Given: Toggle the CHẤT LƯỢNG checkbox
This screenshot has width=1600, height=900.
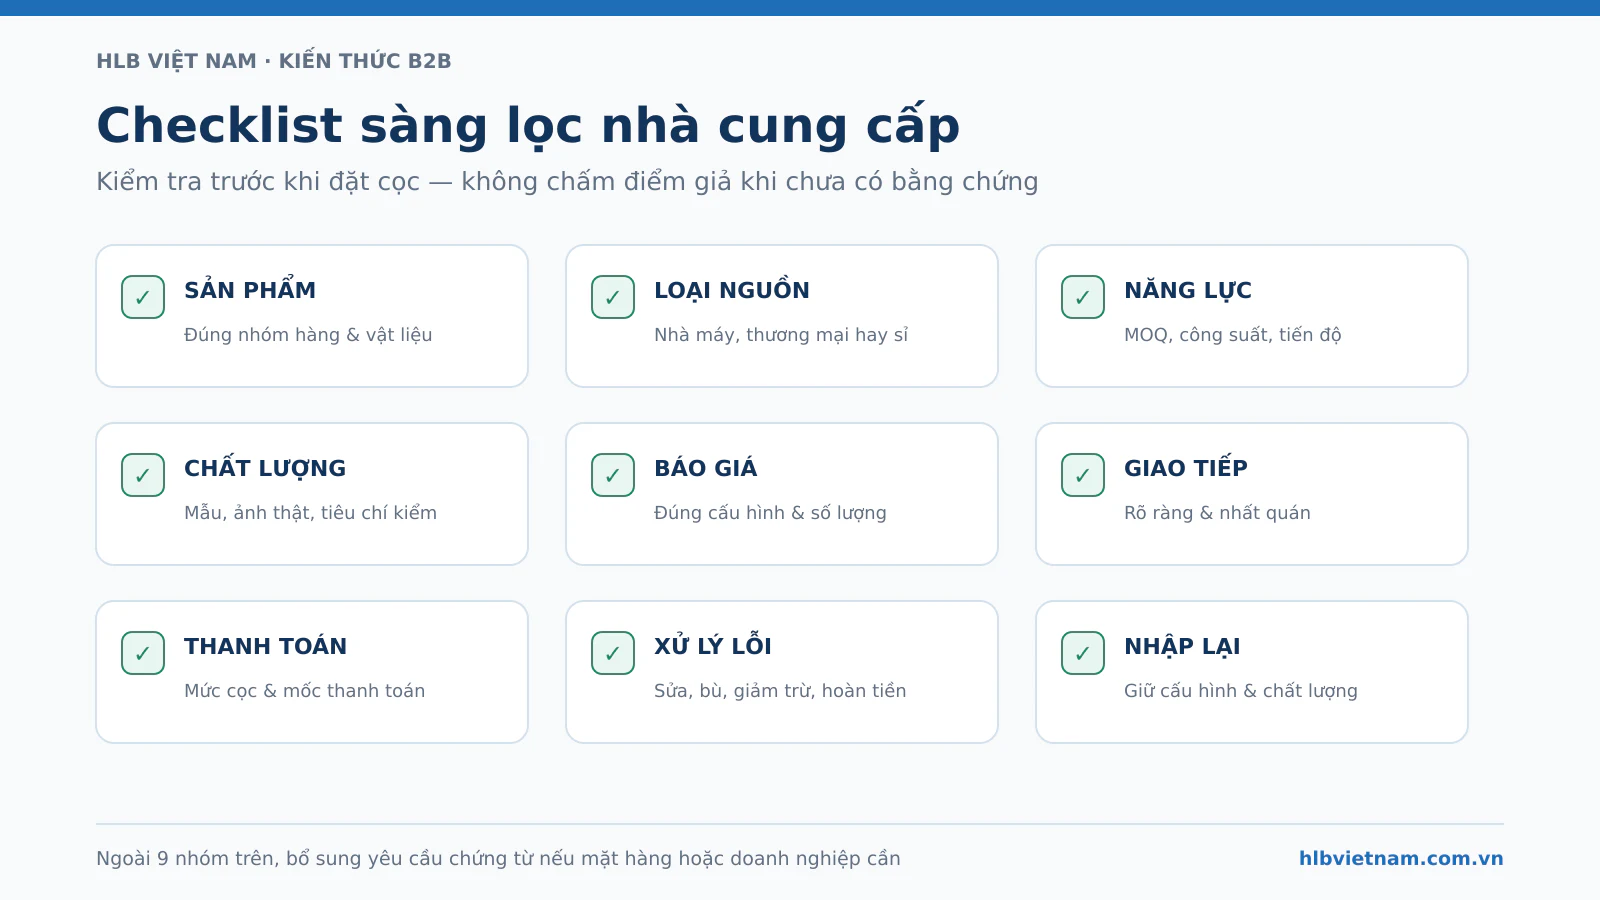Looking at the screenshot, I should pos(143,475).
